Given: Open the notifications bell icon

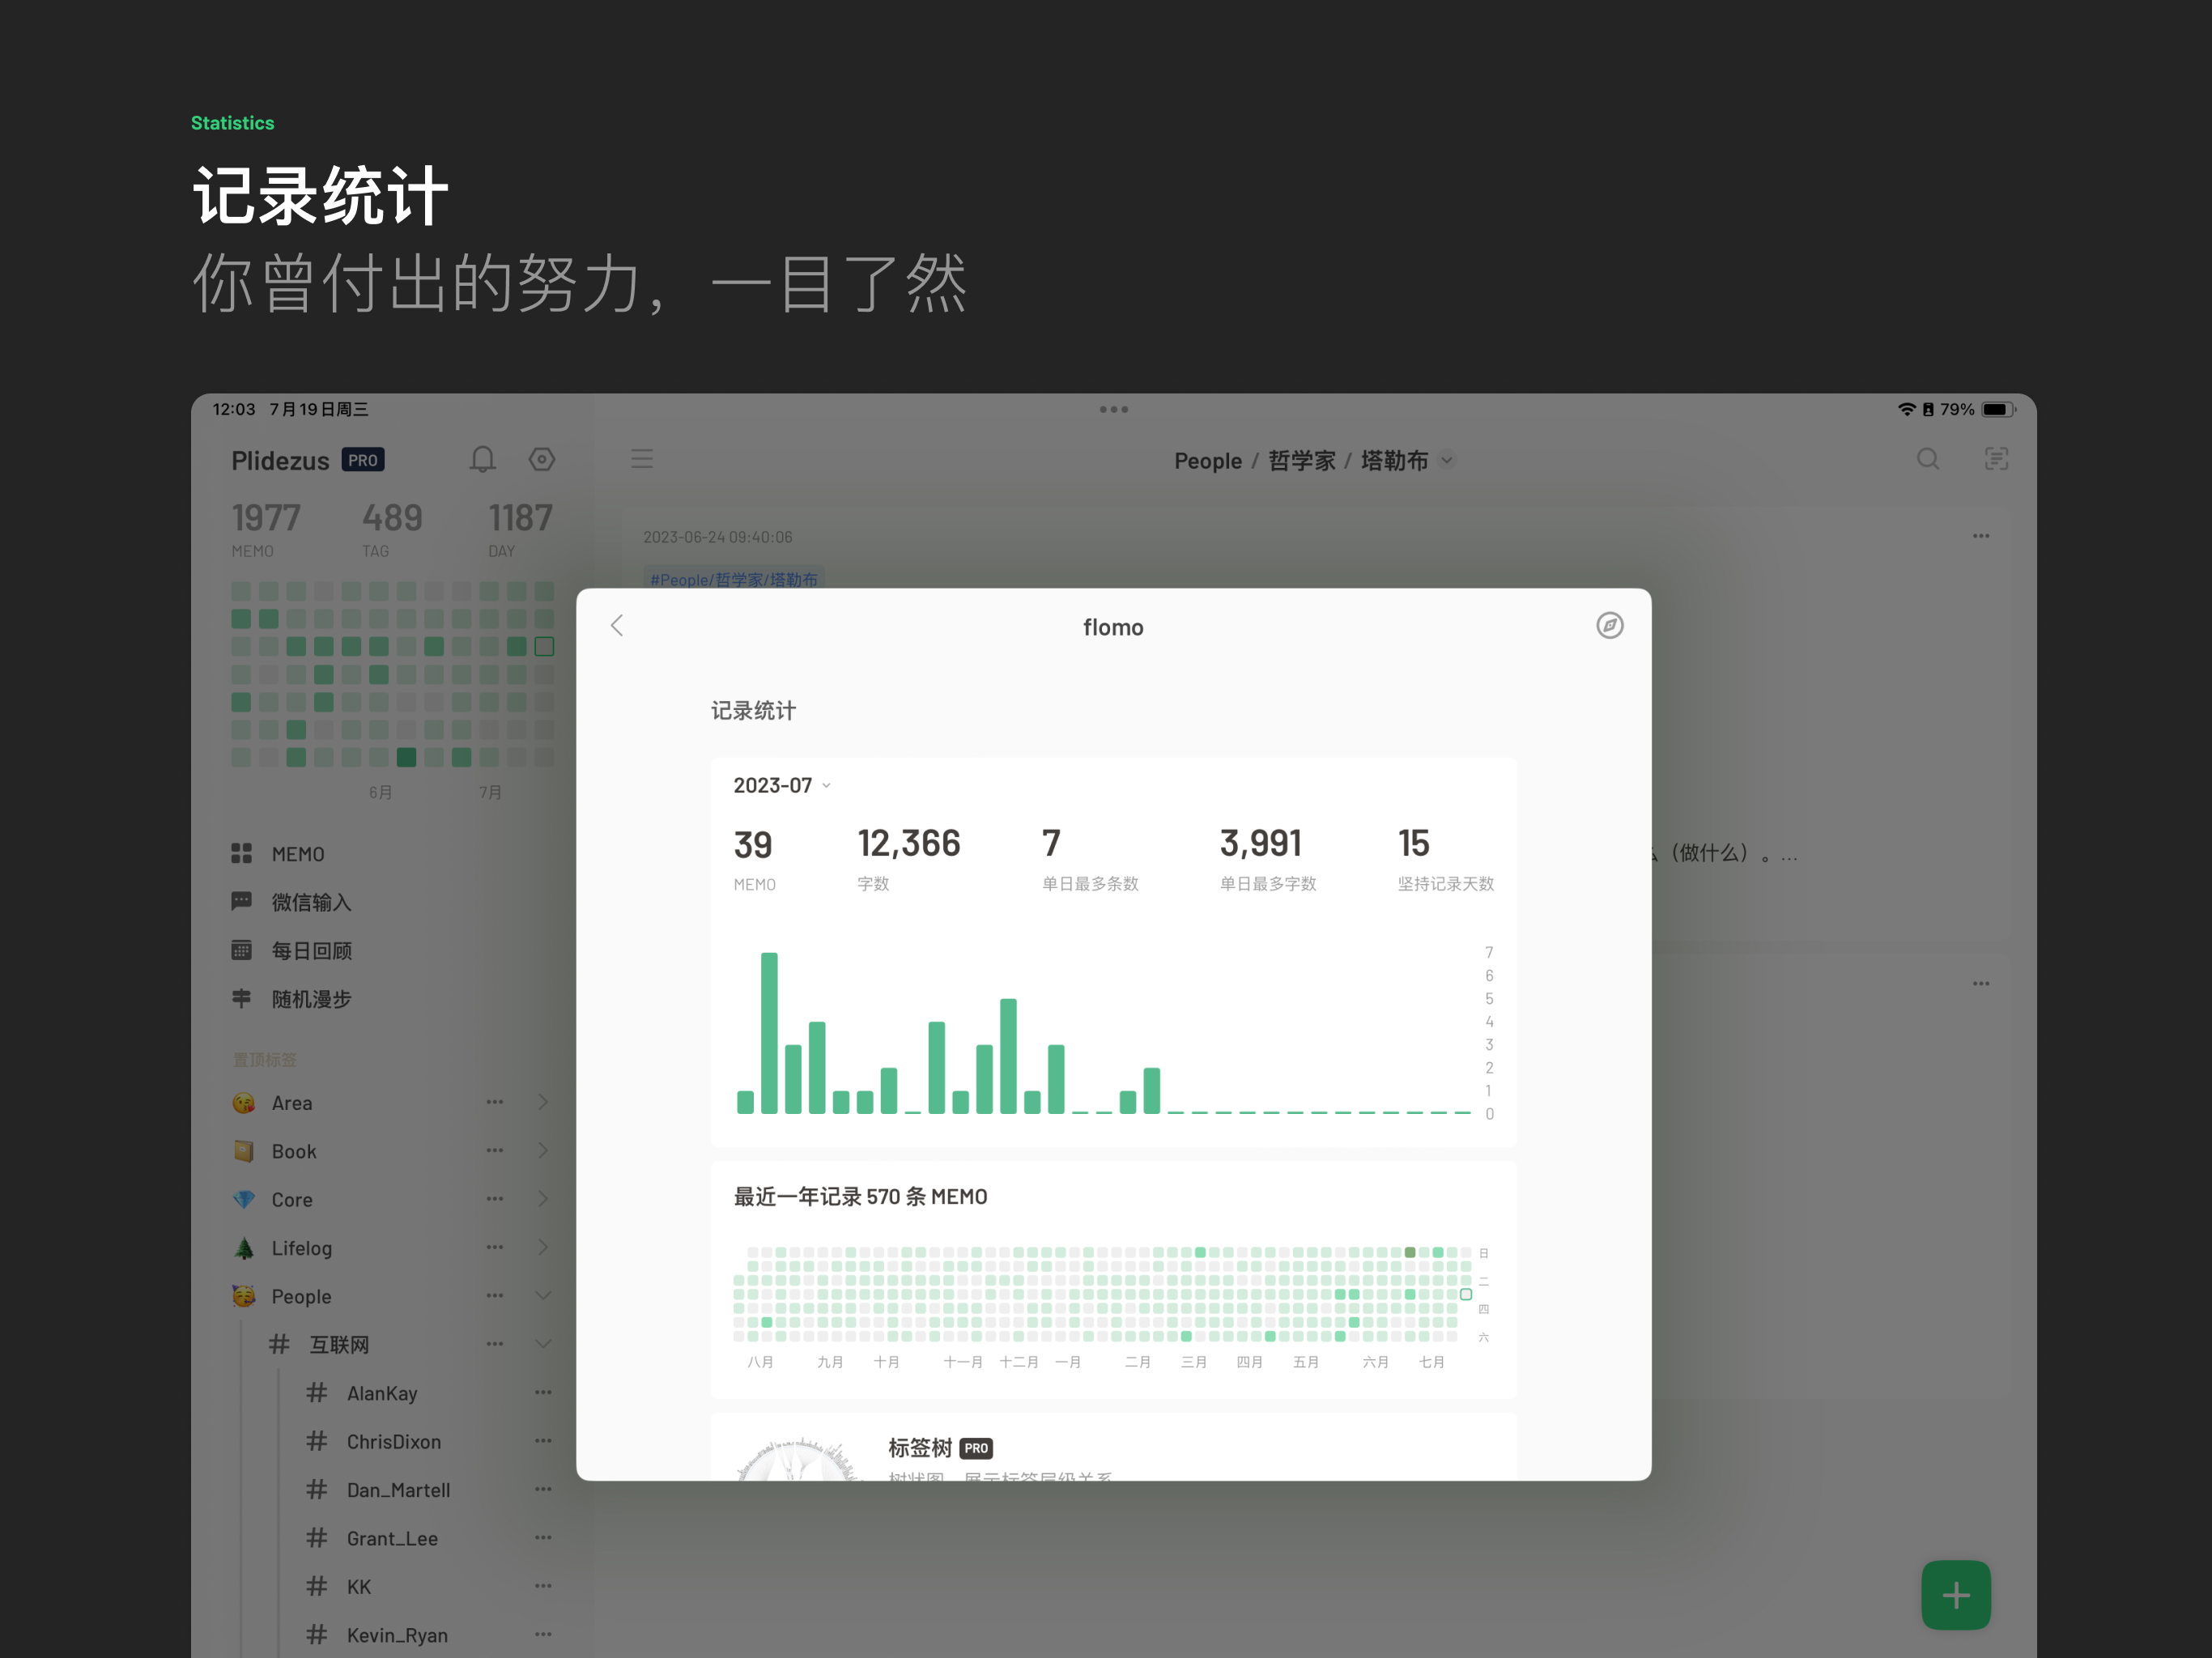Looking at the screenshot, I should point(482,459).
